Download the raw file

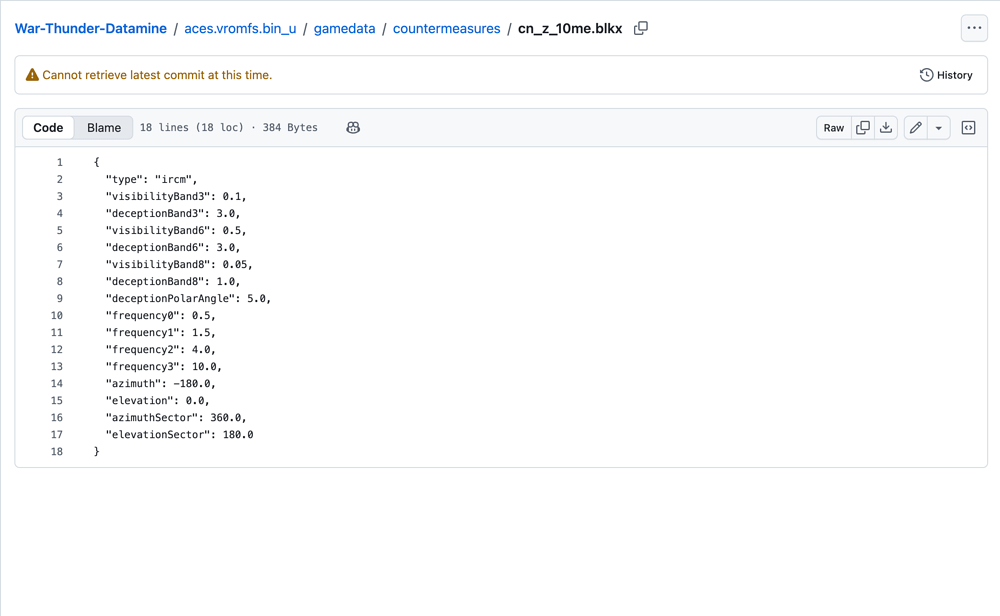point(886,128)
